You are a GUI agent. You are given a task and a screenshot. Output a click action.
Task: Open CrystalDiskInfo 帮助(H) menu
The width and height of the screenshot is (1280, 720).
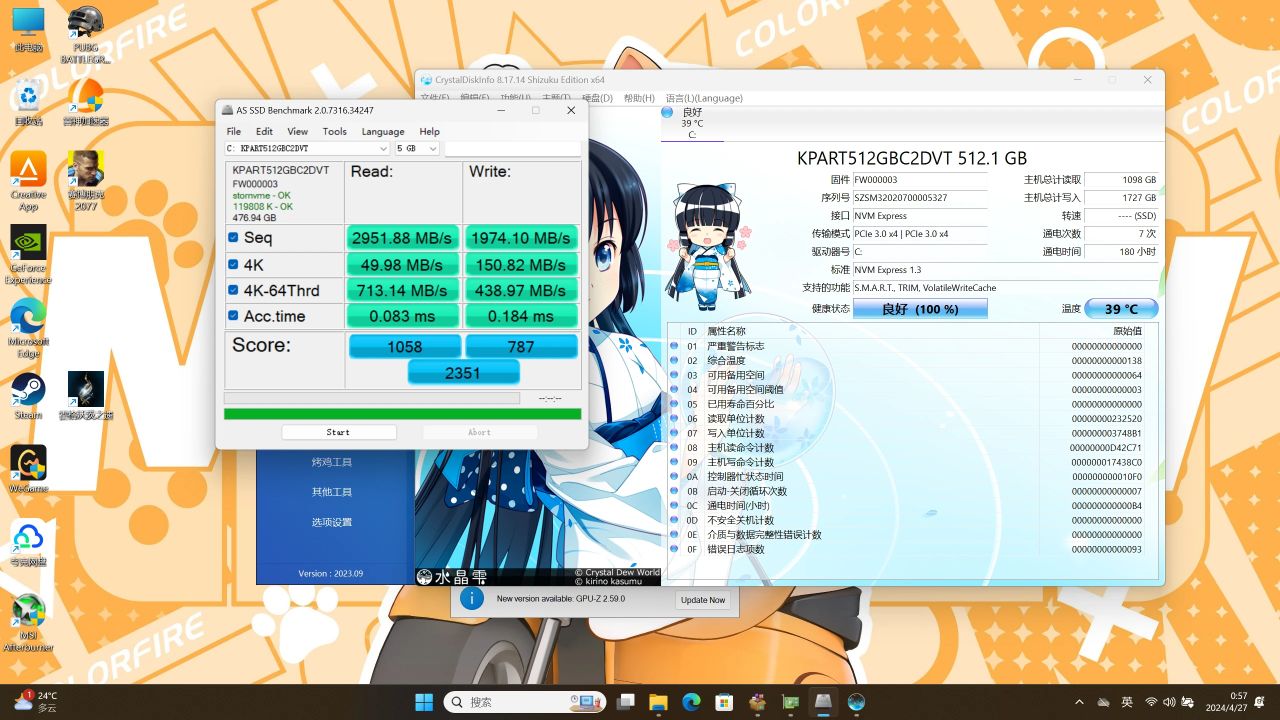click(x=639, y=98)
